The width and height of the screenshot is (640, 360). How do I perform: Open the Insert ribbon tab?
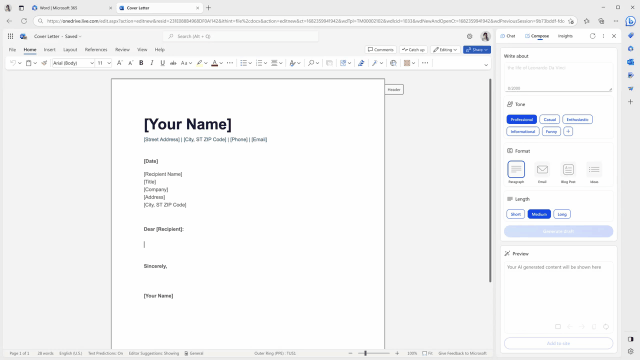[x=49, y=50]
